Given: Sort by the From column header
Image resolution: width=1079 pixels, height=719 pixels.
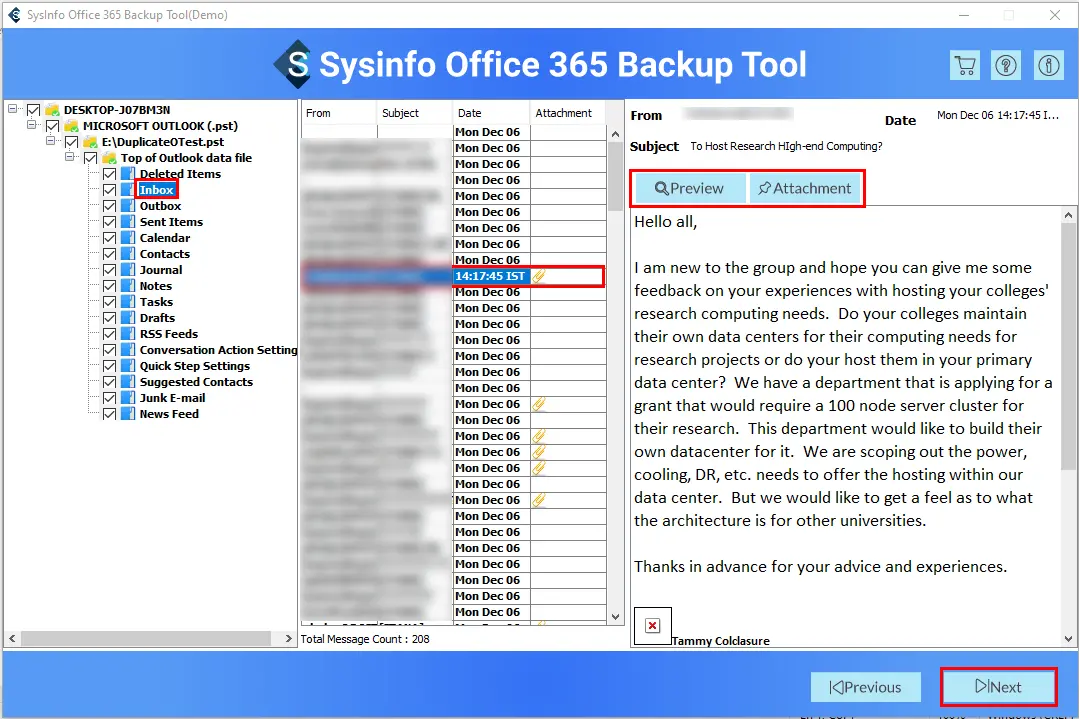Looking at the screenshot, I should point(339,113).
